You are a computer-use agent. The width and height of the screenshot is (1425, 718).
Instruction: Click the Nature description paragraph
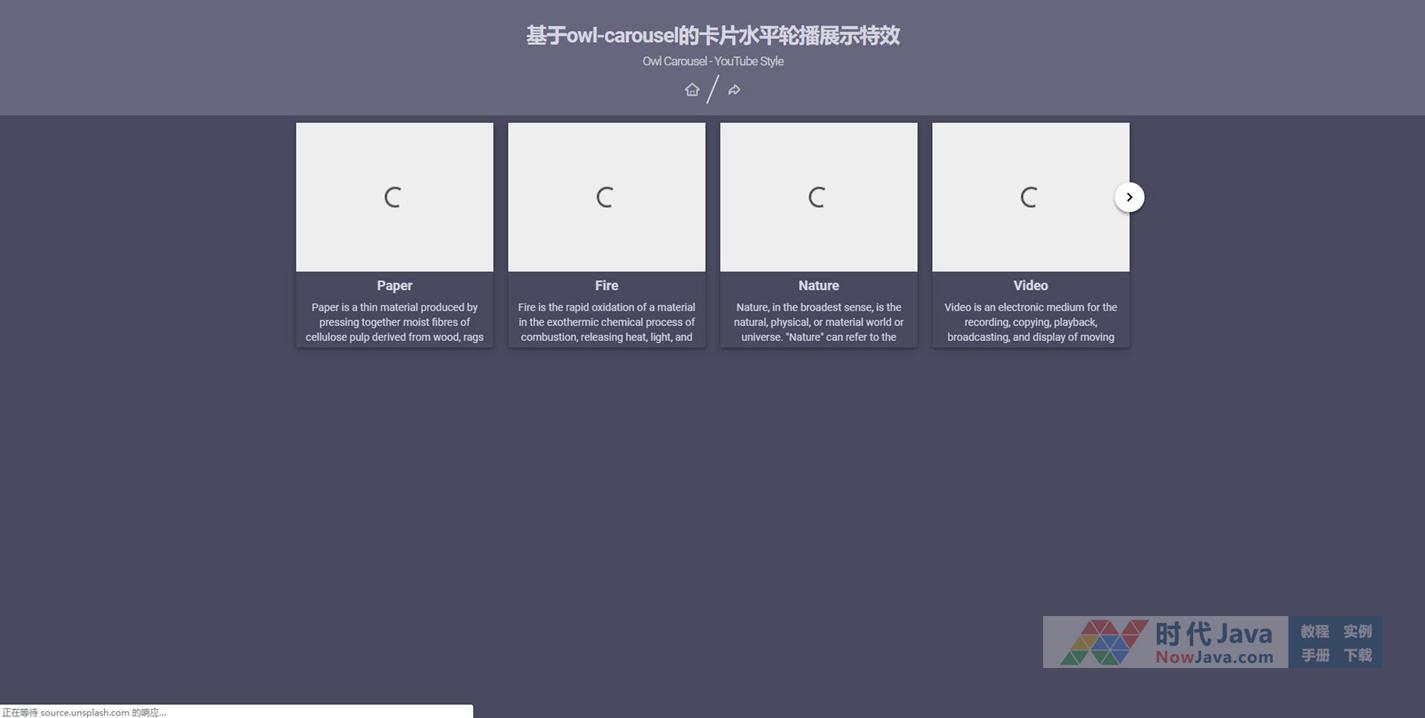click(x=818, y=322)
